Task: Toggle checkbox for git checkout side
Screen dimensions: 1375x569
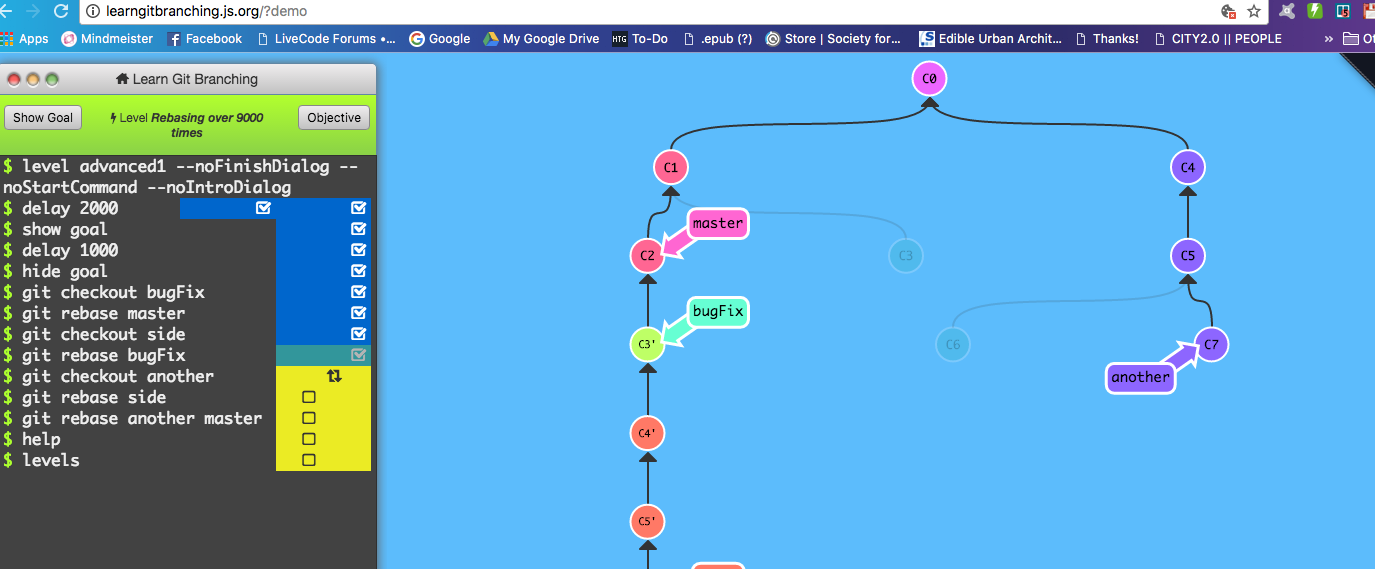Action: click(359, 334)
